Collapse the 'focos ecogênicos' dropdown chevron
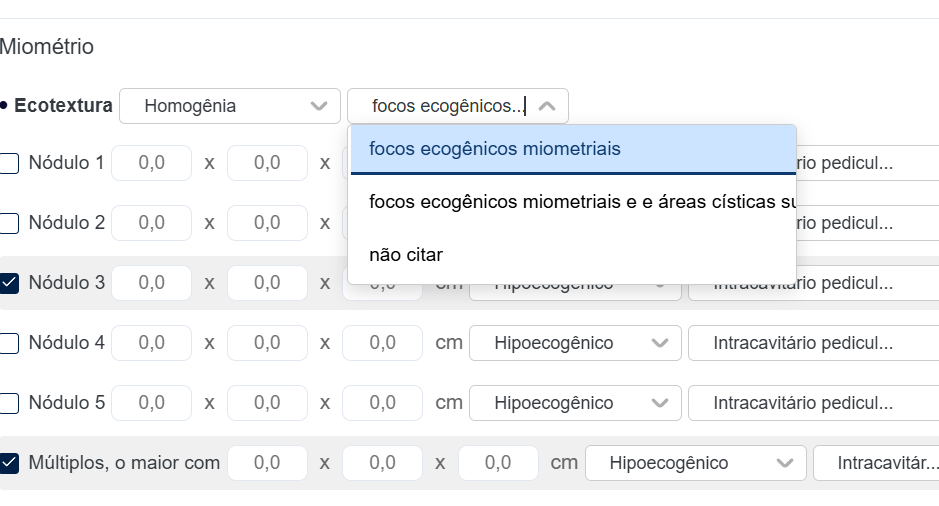This screenshot has width=939, height=506. click(547, 106)
